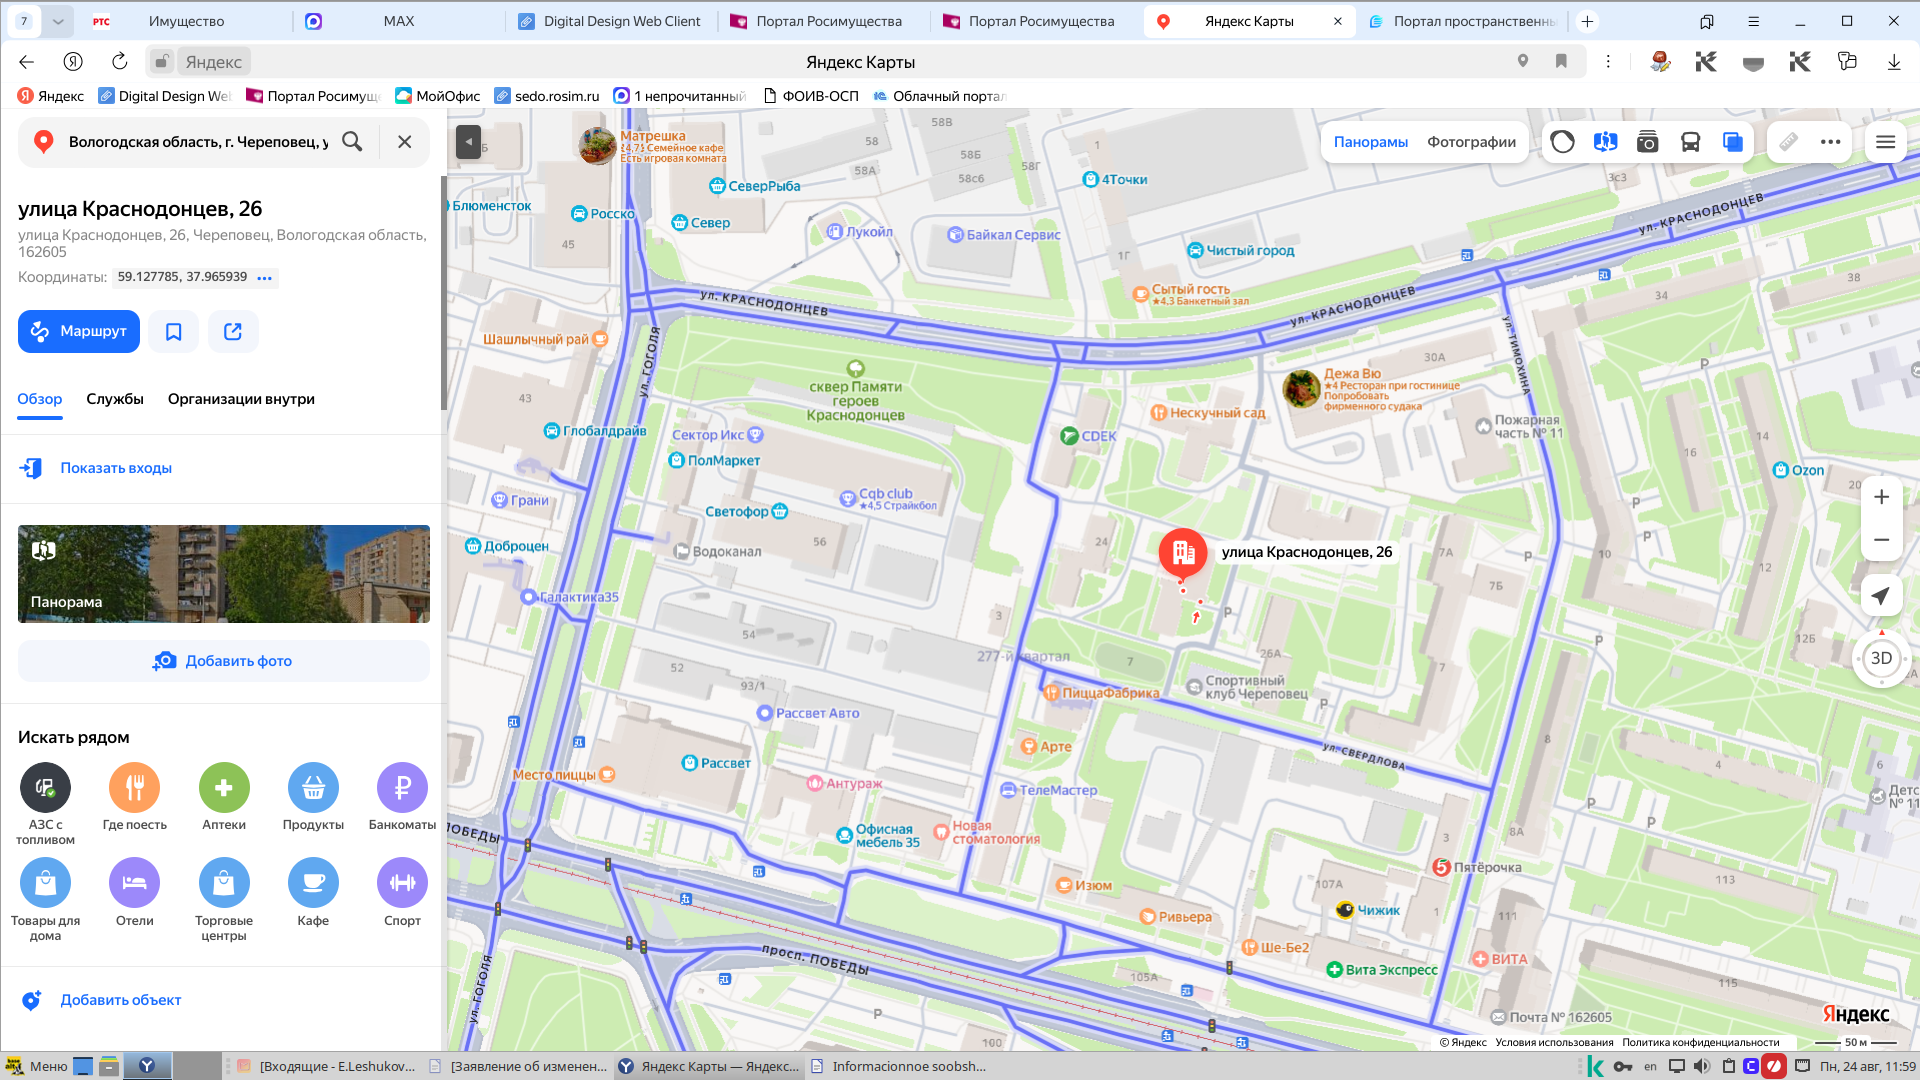This screenshot has height=1080, width=1920.
Task: Switch to the Службы tab
Action: [115, 399]
